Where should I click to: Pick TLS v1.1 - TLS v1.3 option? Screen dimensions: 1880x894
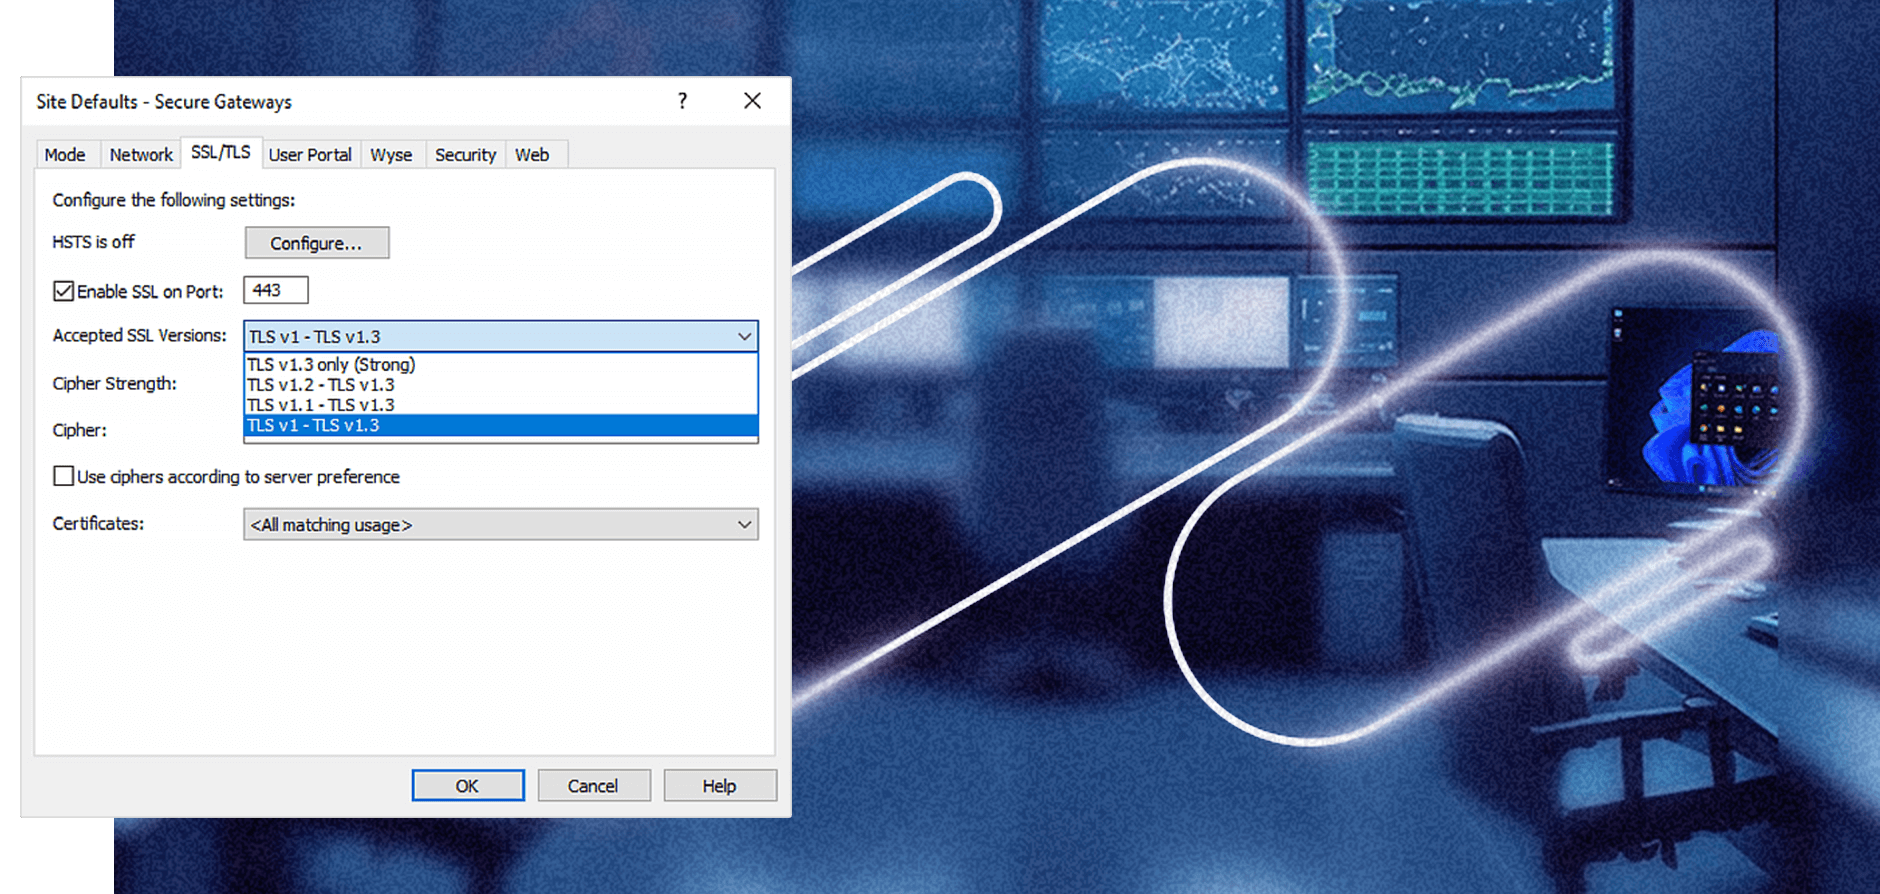pyautogui.click(x=501, y=405)
